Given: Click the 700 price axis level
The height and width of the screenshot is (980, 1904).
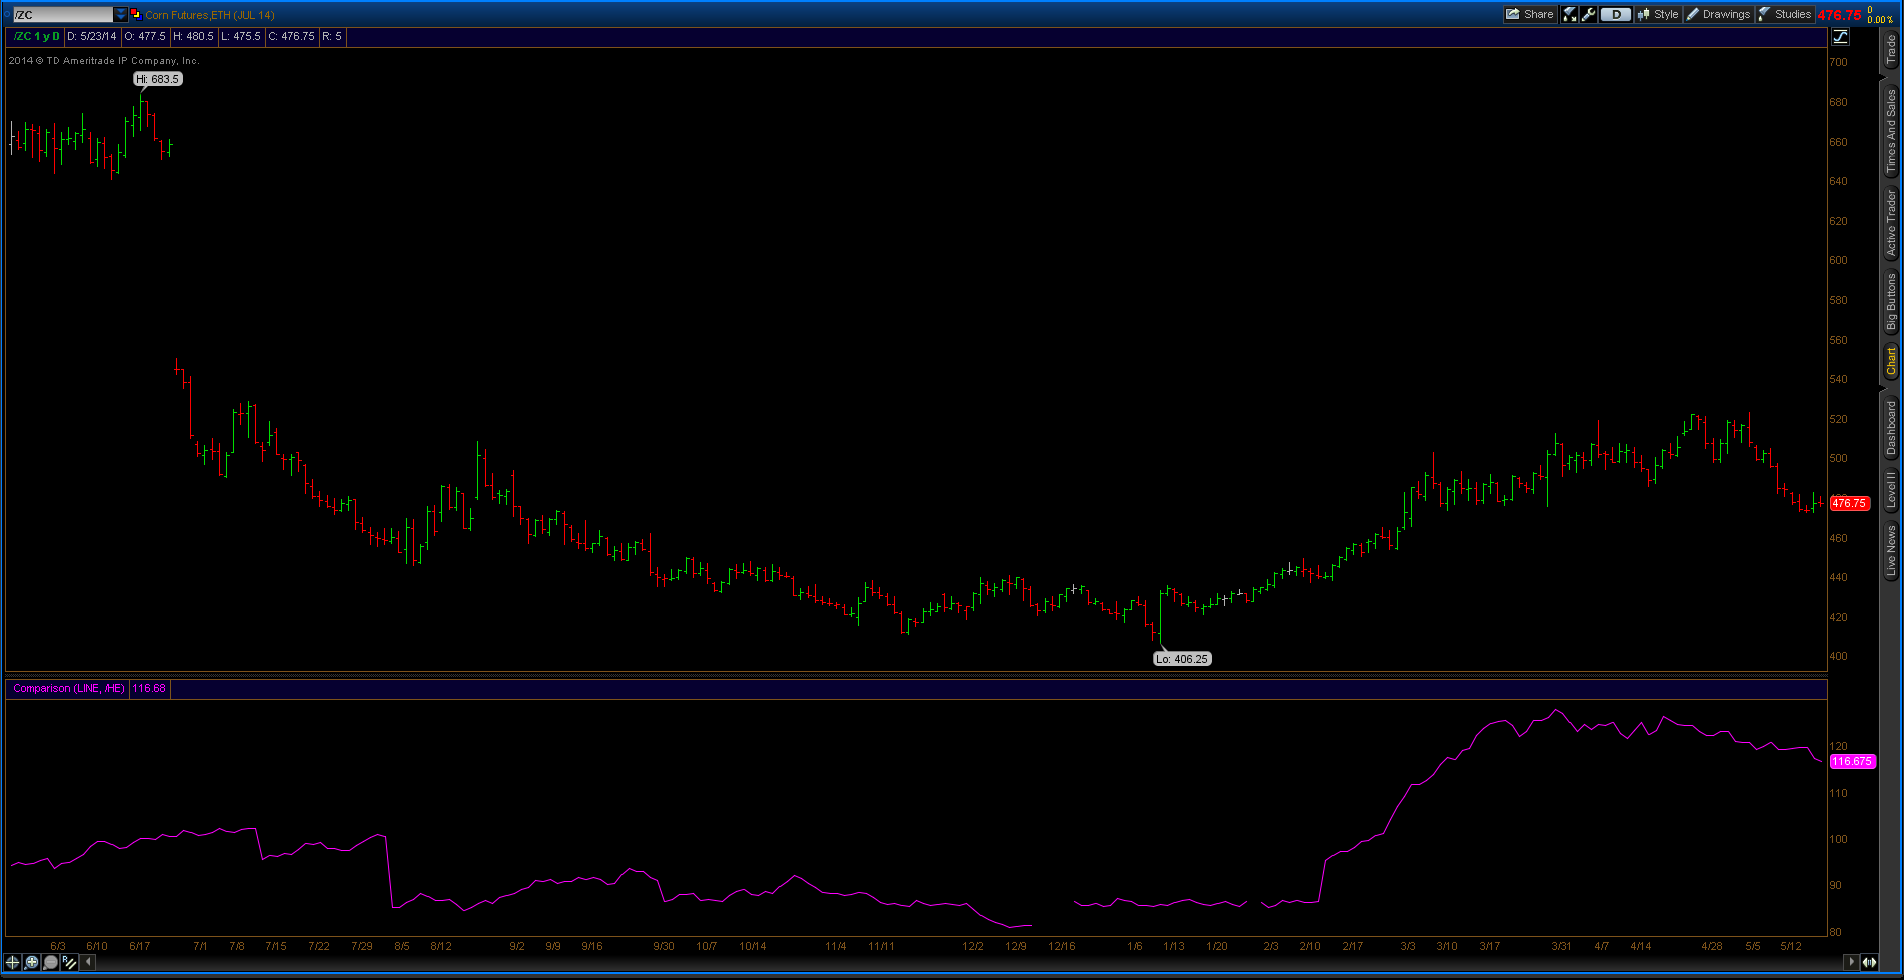Looking at the screenshot, I should 1838,62.
